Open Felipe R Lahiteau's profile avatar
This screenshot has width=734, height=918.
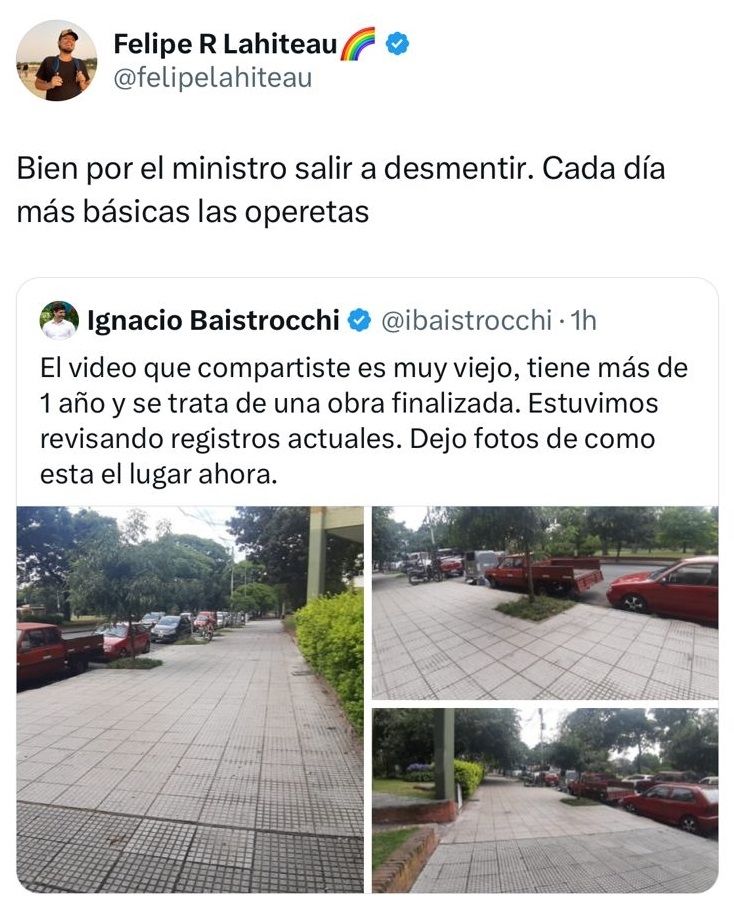[57, 60]
